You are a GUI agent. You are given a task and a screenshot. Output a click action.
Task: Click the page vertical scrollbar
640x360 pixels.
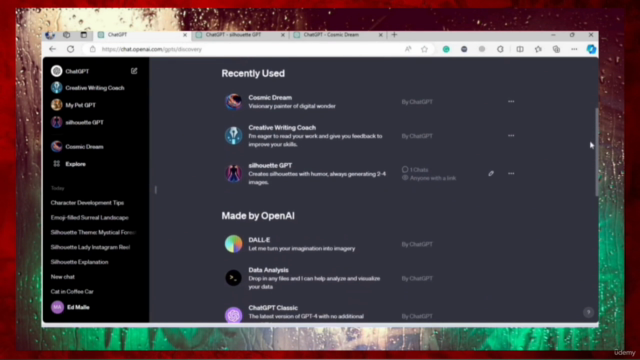596,152
